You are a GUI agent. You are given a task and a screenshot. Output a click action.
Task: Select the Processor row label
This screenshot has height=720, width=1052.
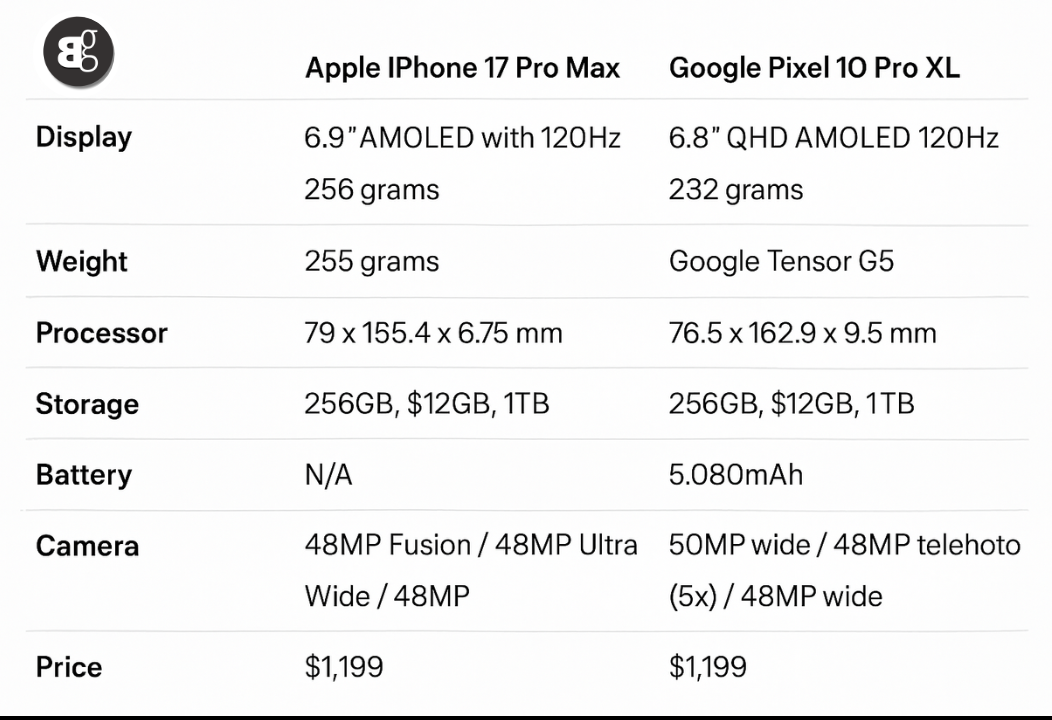click(102, 333)
